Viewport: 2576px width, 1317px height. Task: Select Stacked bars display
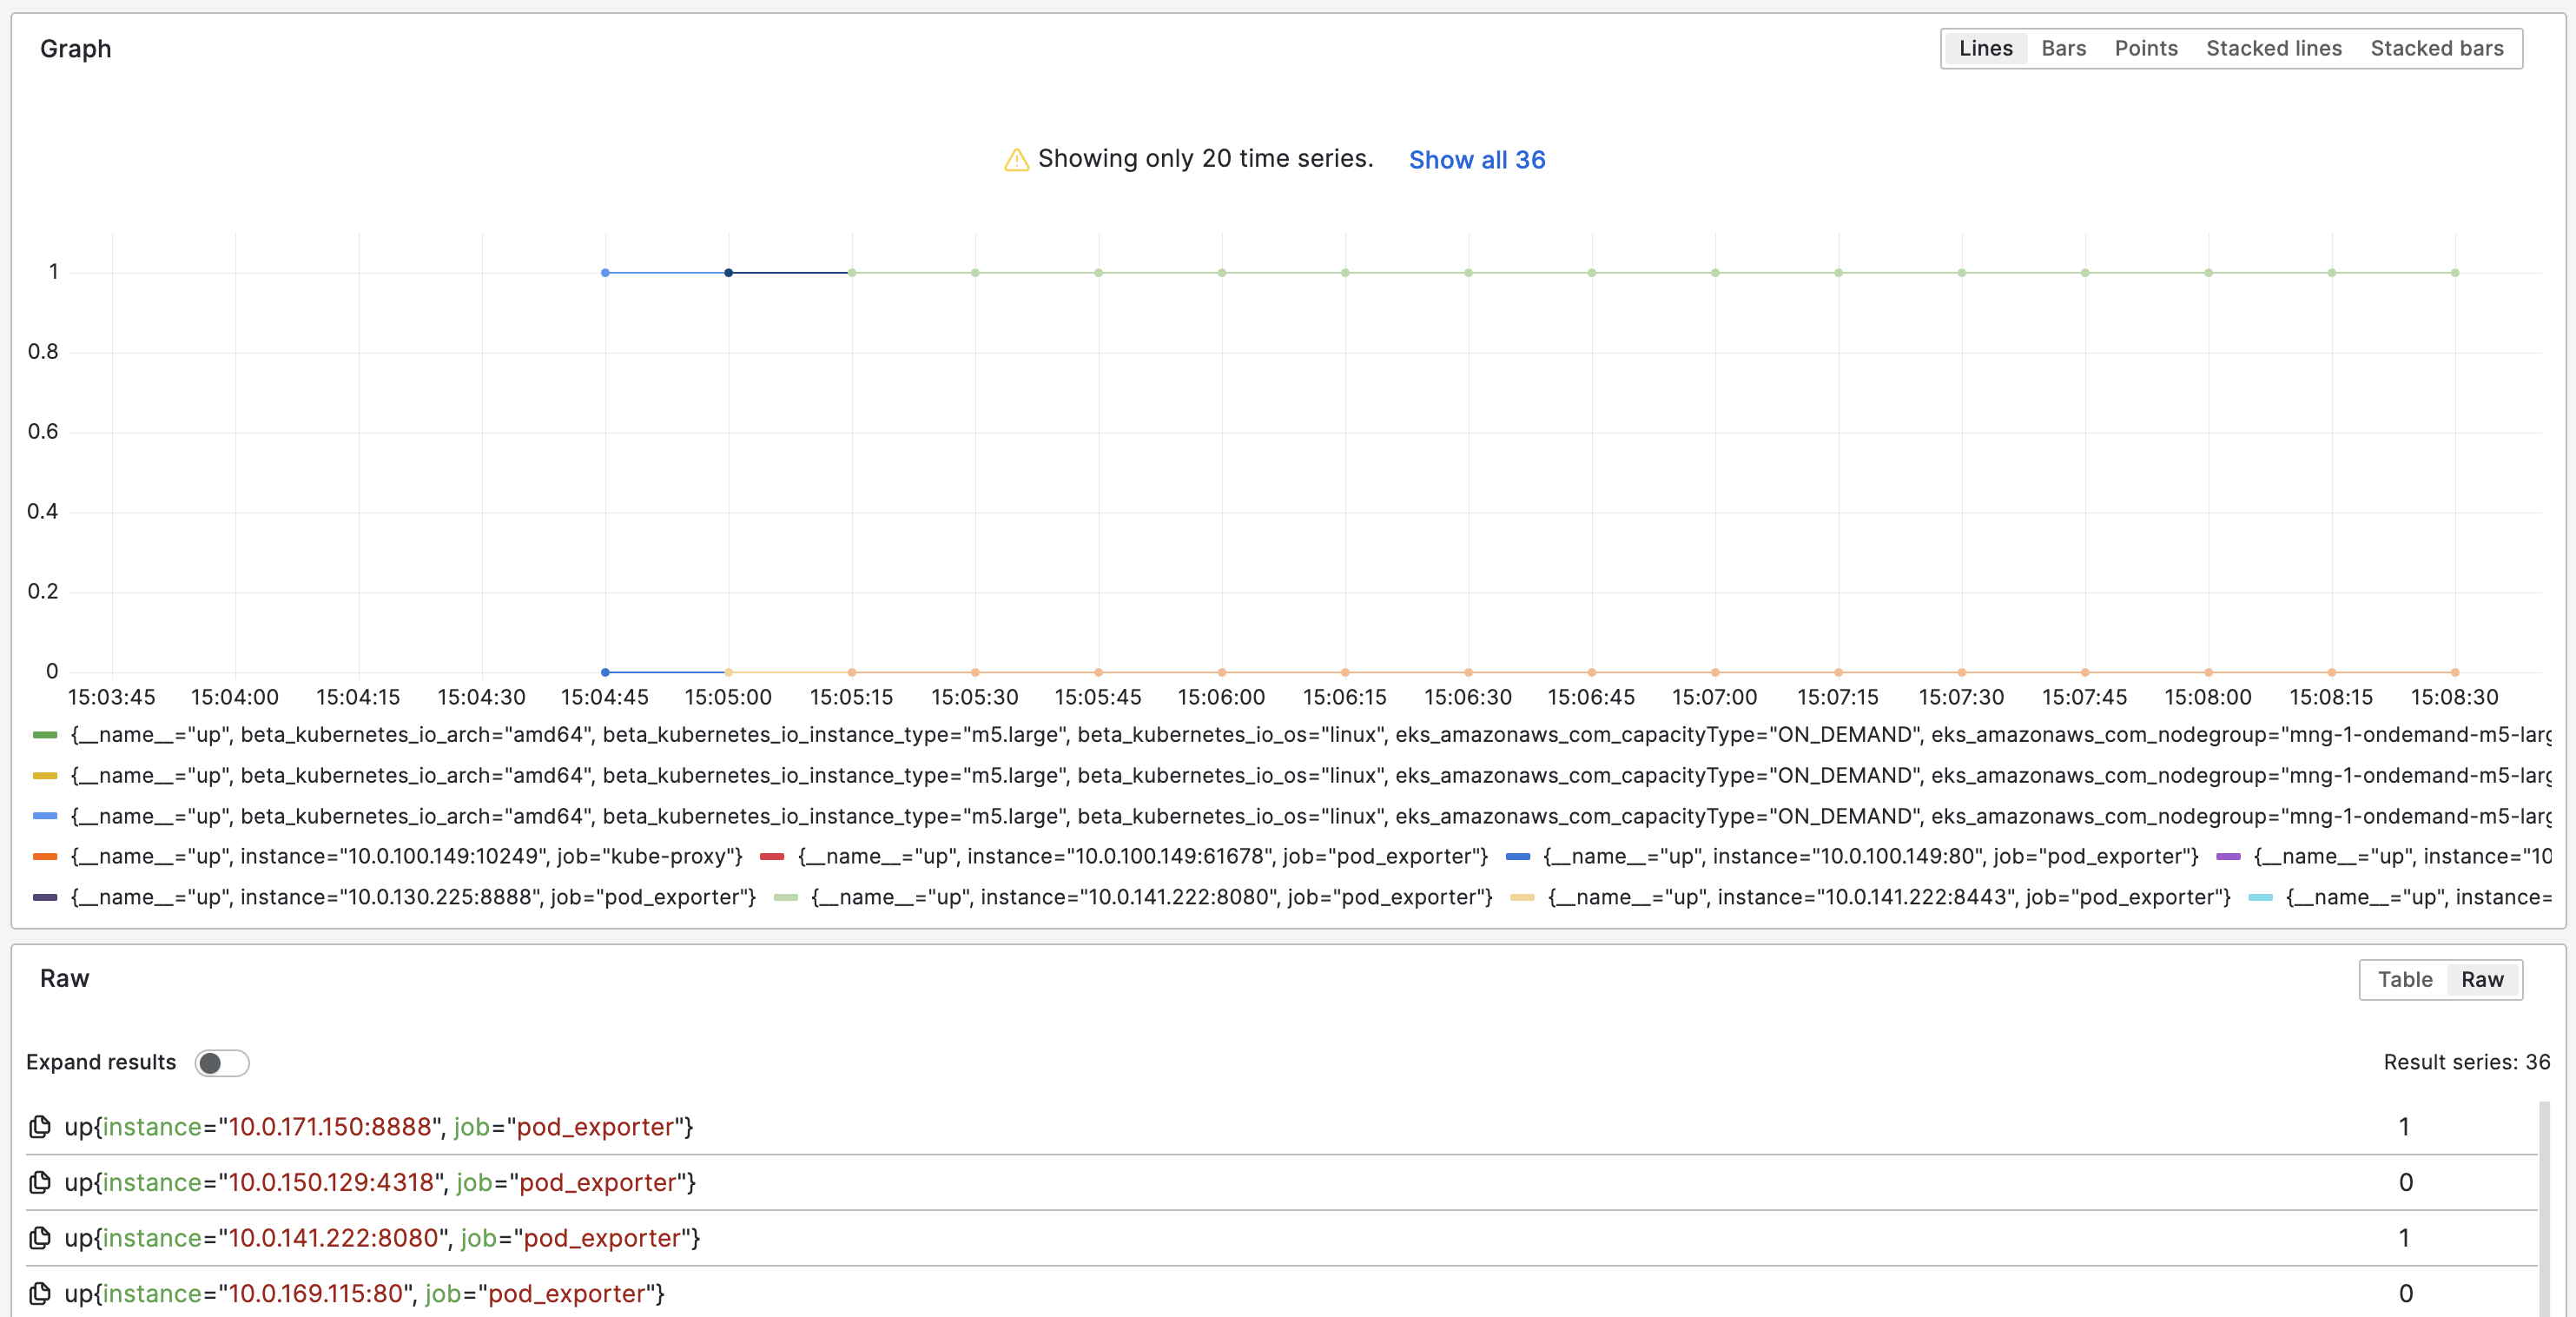(x=2436, y=48)
